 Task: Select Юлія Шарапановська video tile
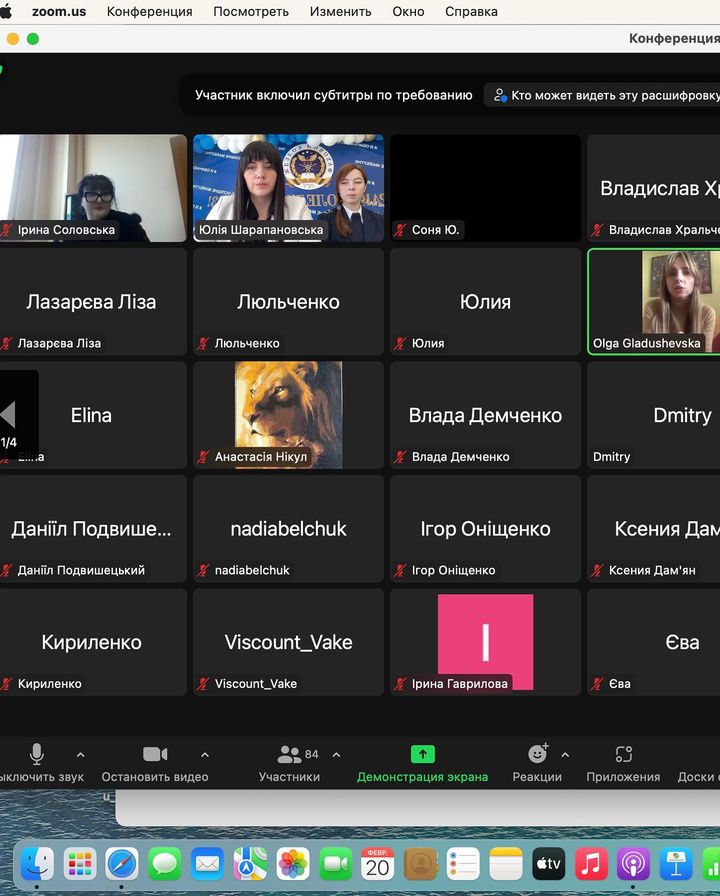289,188
